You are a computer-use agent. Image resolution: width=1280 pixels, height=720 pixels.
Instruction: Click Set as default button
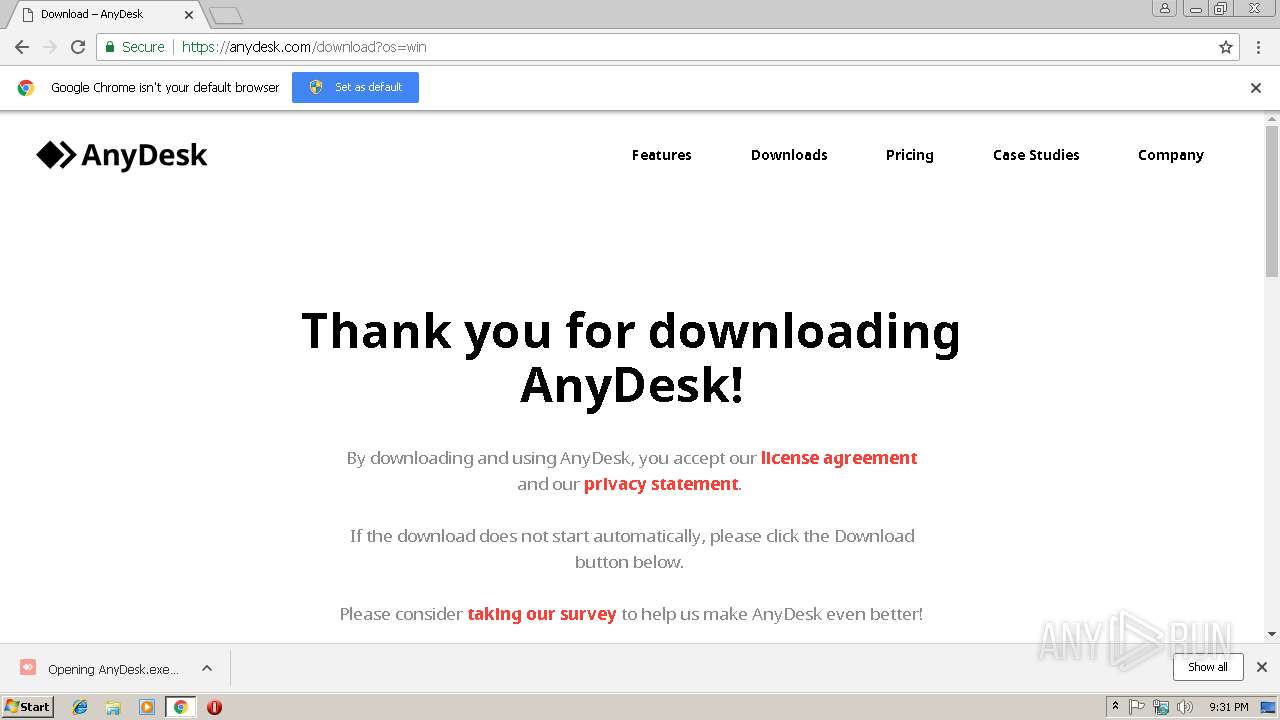click(x=355, y=87)
